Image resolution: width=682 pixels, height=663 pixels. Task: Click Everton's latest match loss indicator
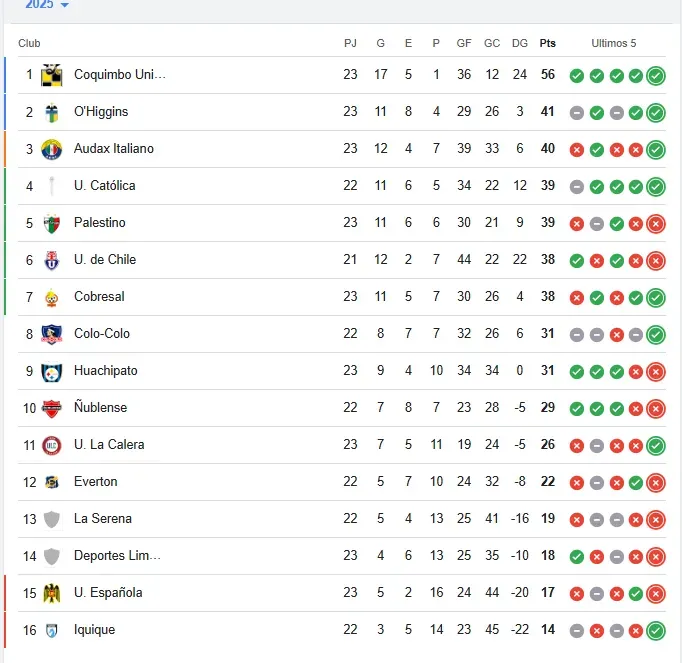tap(655, 482)
